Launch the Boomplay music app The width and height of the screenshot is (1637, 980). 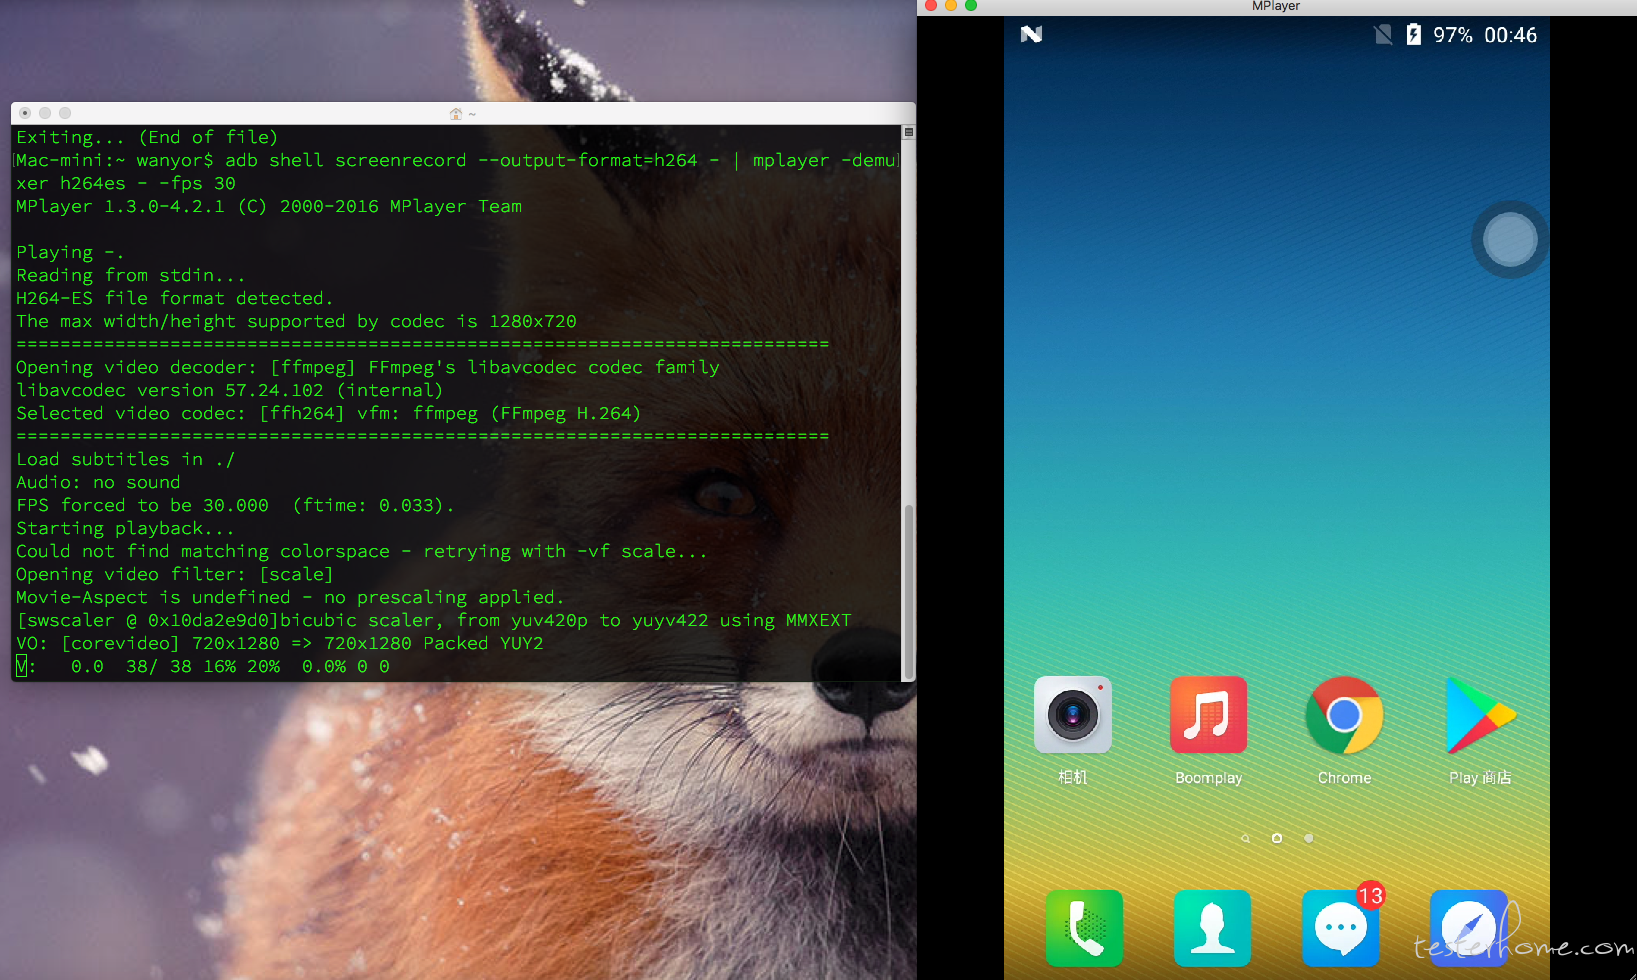point(1208,715)
